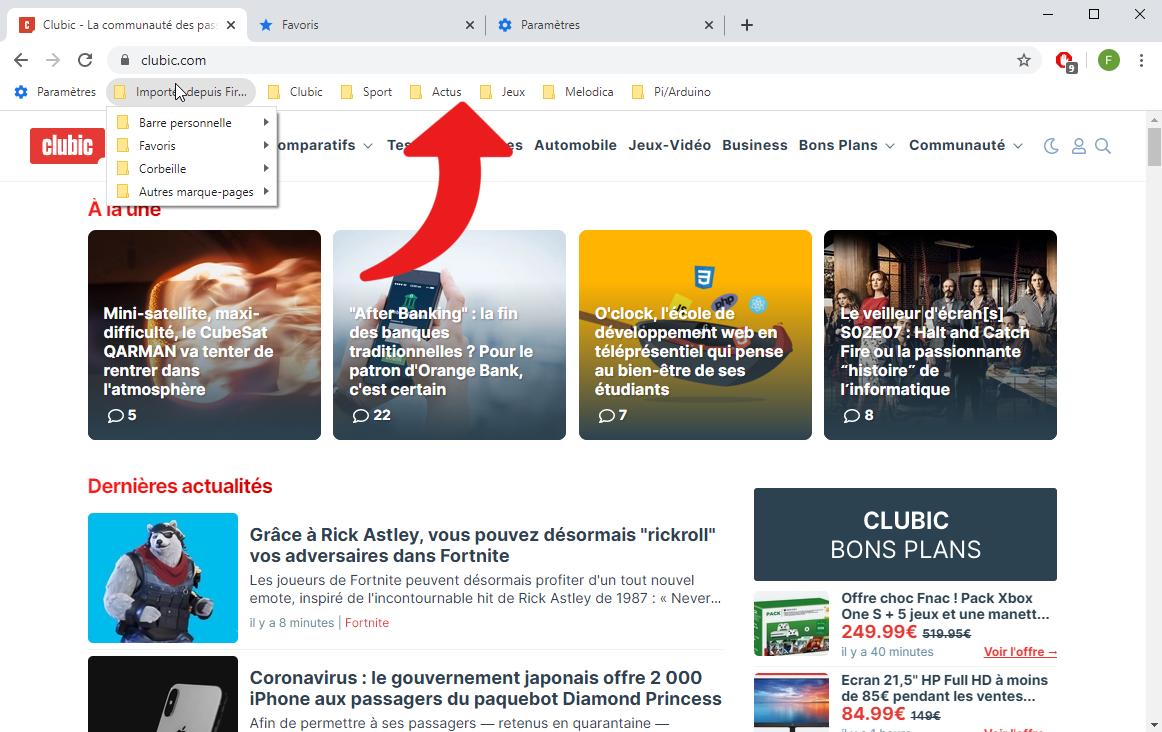Click the "il y a 8 minutes" timestamp

coord(292,623)
